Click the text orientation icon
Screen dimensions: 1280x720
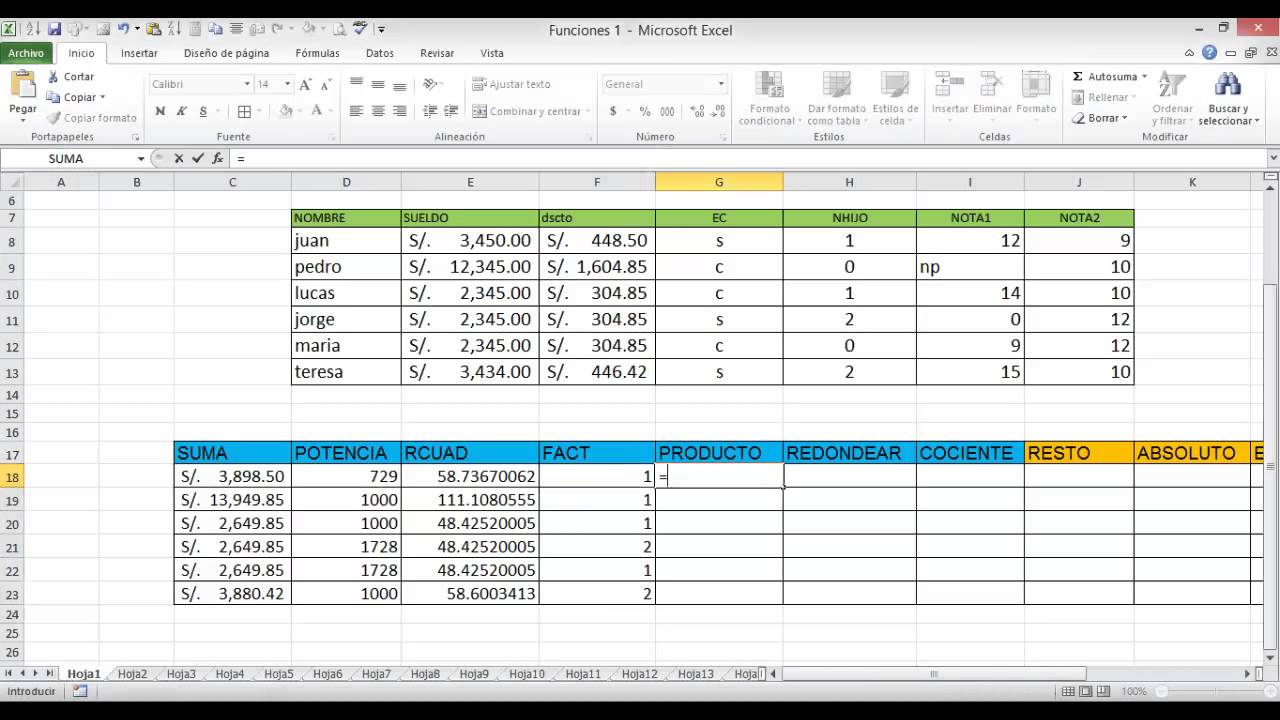(429, 85)
